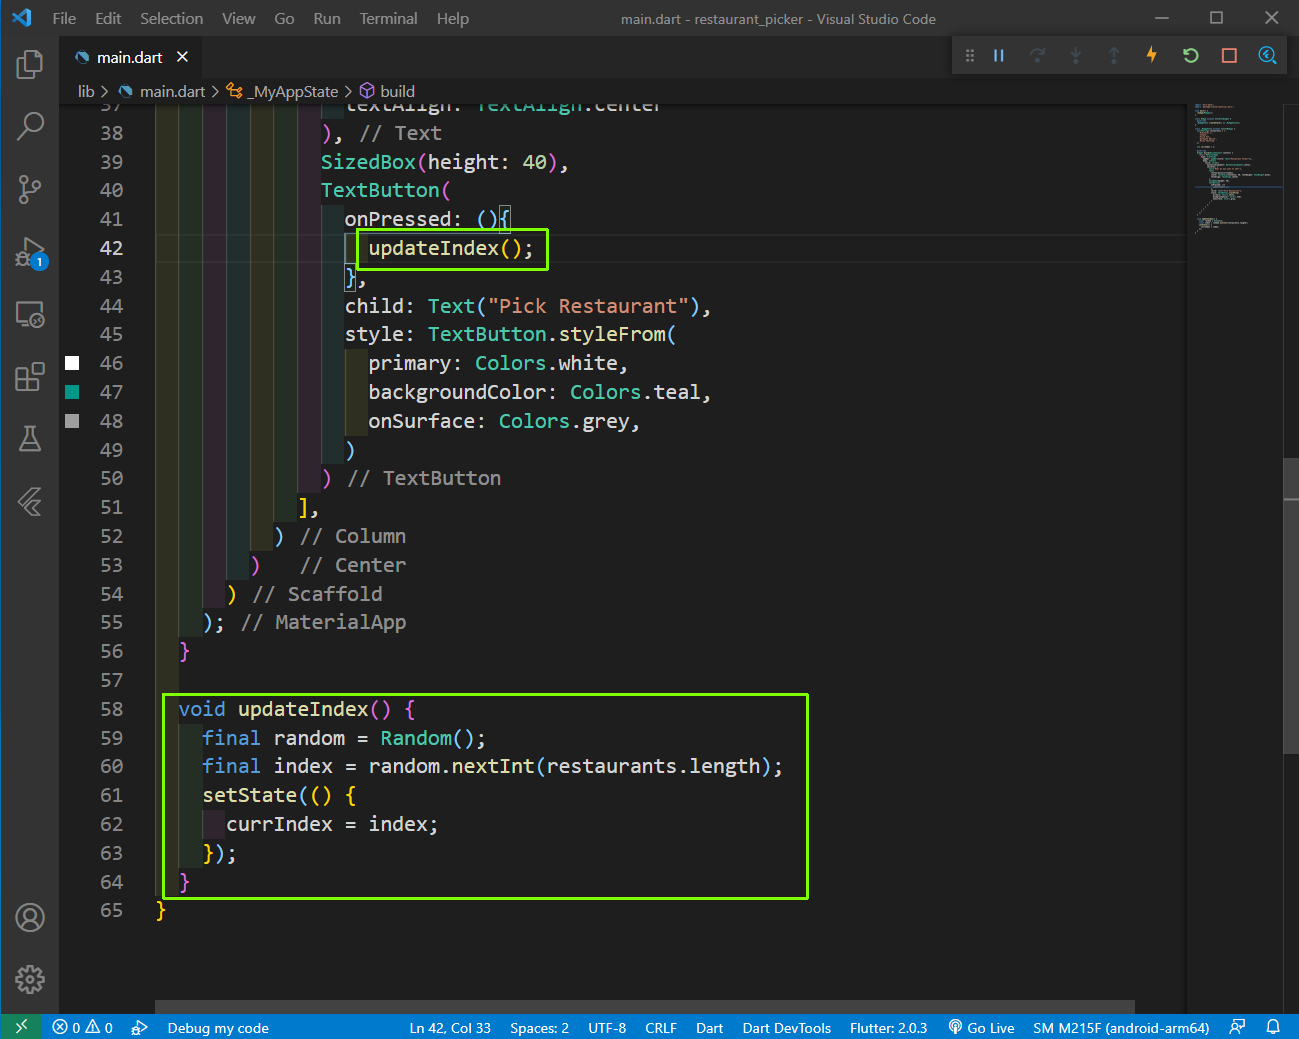Open Dart DevTools inspector icon in debug toolbar
This screenshot has width=1299, height=1039.
(1267, 55)
